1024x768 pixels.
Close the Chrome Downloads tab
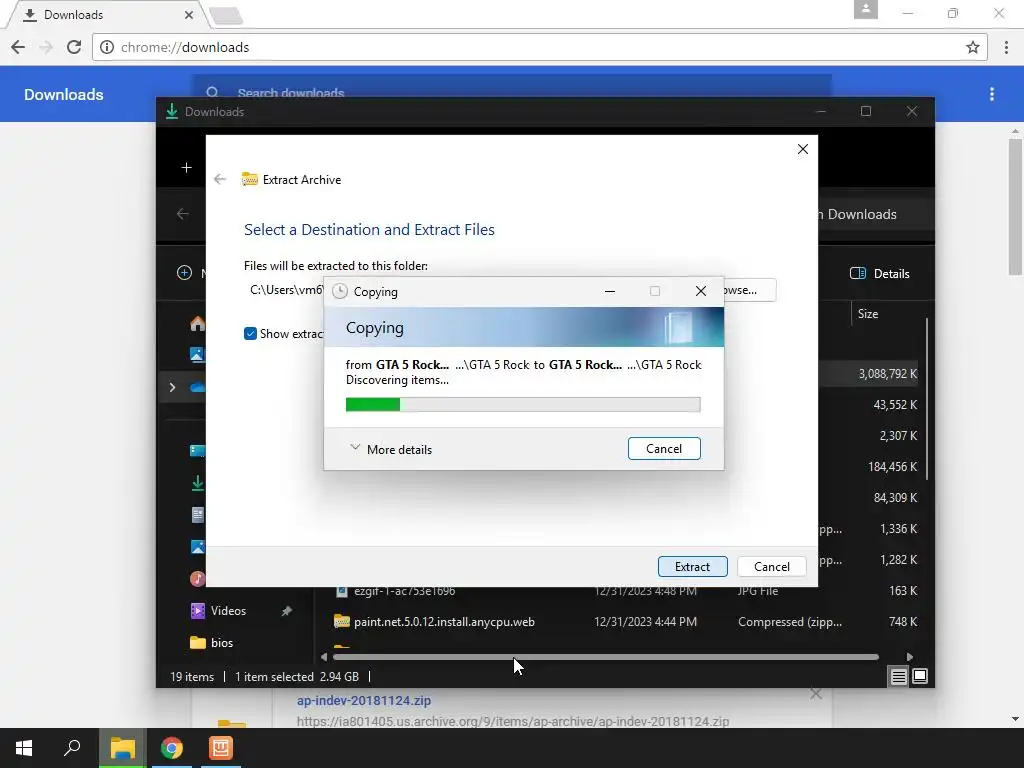pyautogui.click(x=189, y=14)
